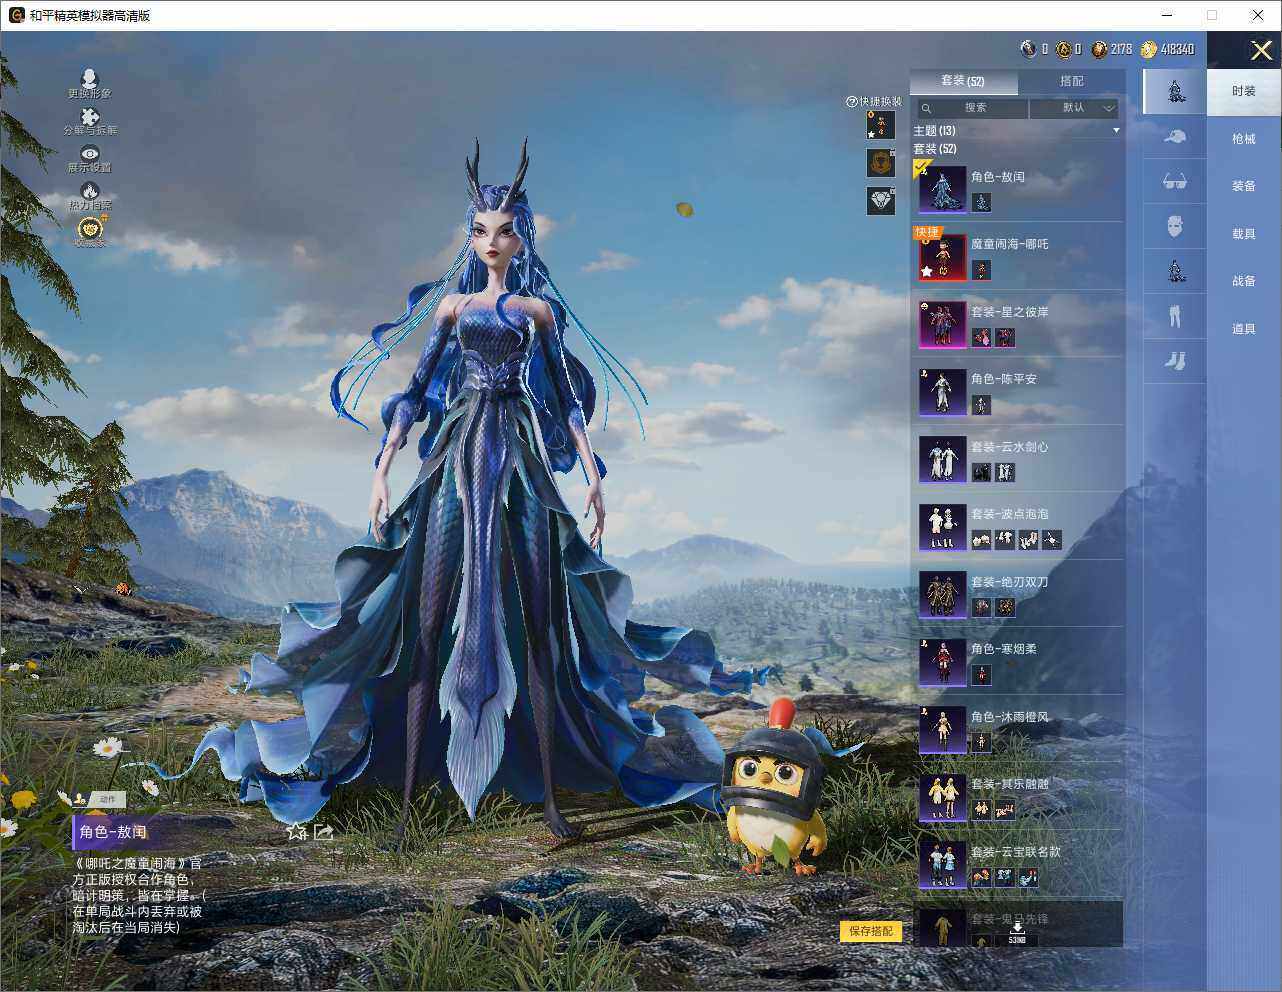Select the gold emblem quick-change slot
The image size is (1282, 992).
[x=880, y=162]
